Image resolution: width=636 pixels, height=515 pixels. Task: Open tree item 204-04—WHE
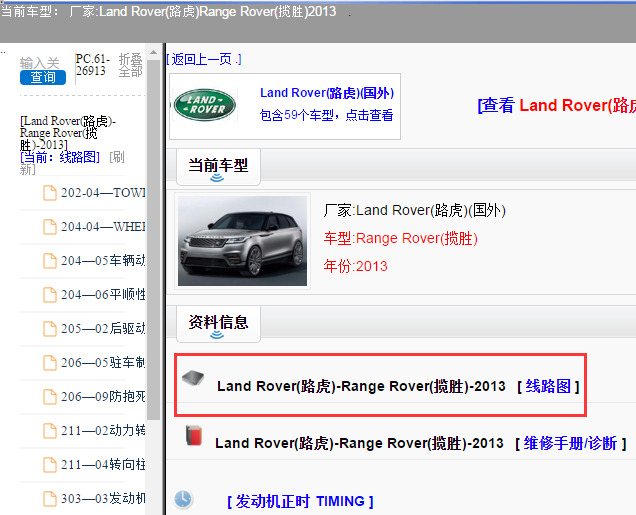click(x=103, y=227)
